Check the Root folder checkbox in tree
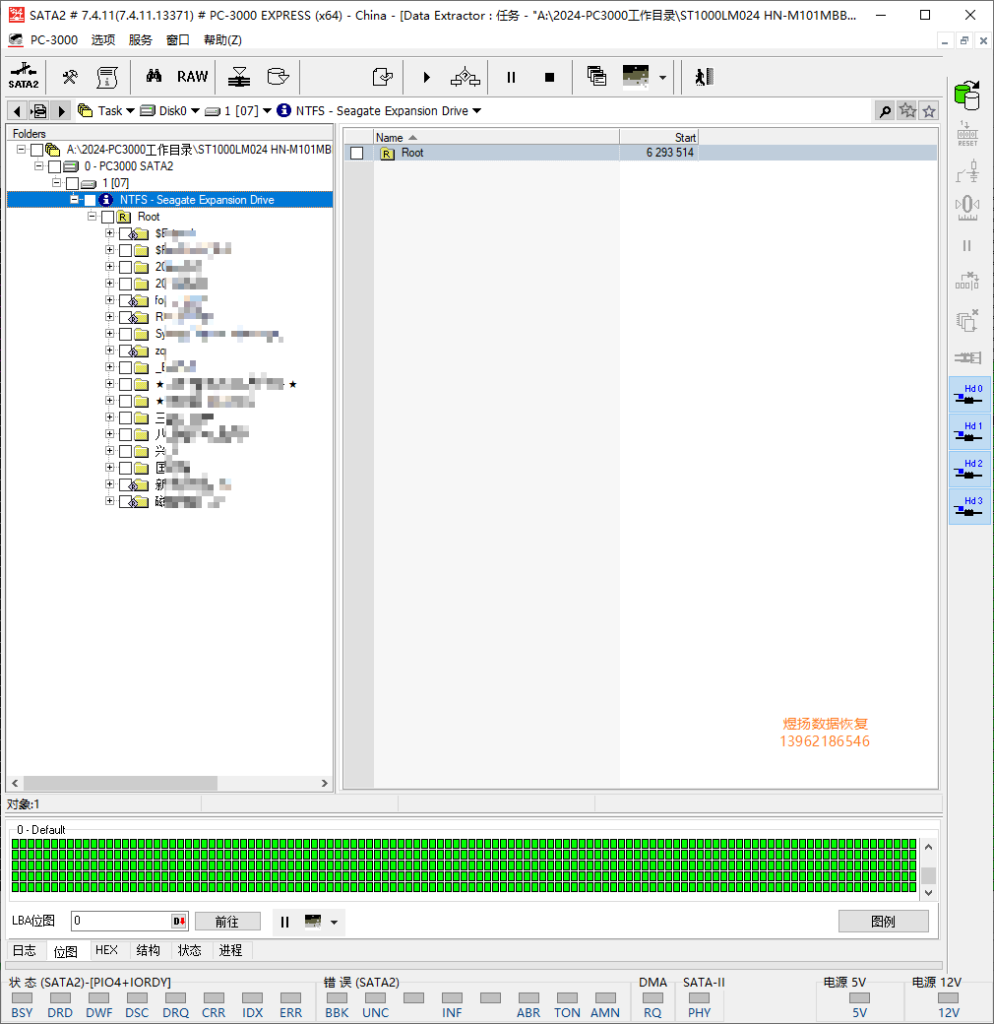This screenshot has width=994, height=1024. click(108, 217)
